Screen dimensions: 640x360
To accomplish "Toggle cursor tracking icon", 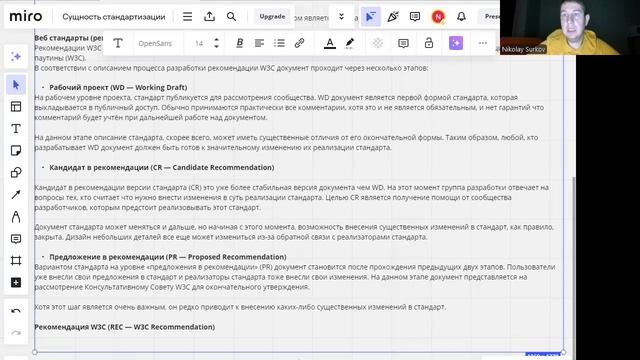I will coord(371,17).
